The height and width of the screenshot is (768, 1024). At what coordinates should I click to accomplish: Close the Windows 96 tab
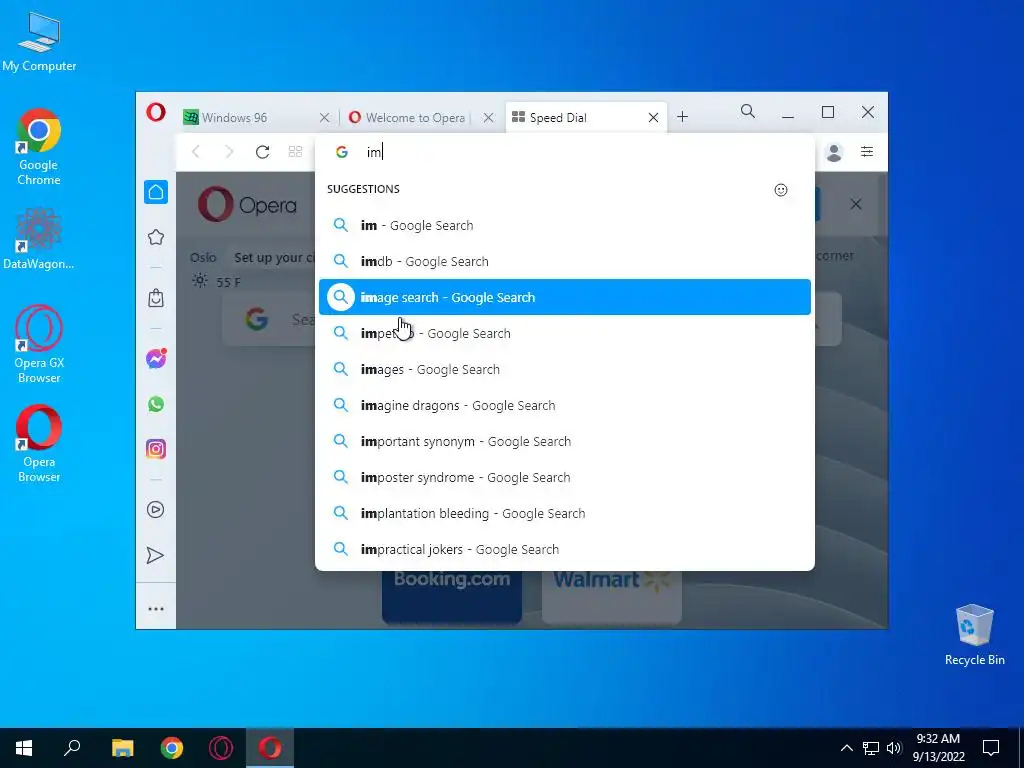[324, 118]
